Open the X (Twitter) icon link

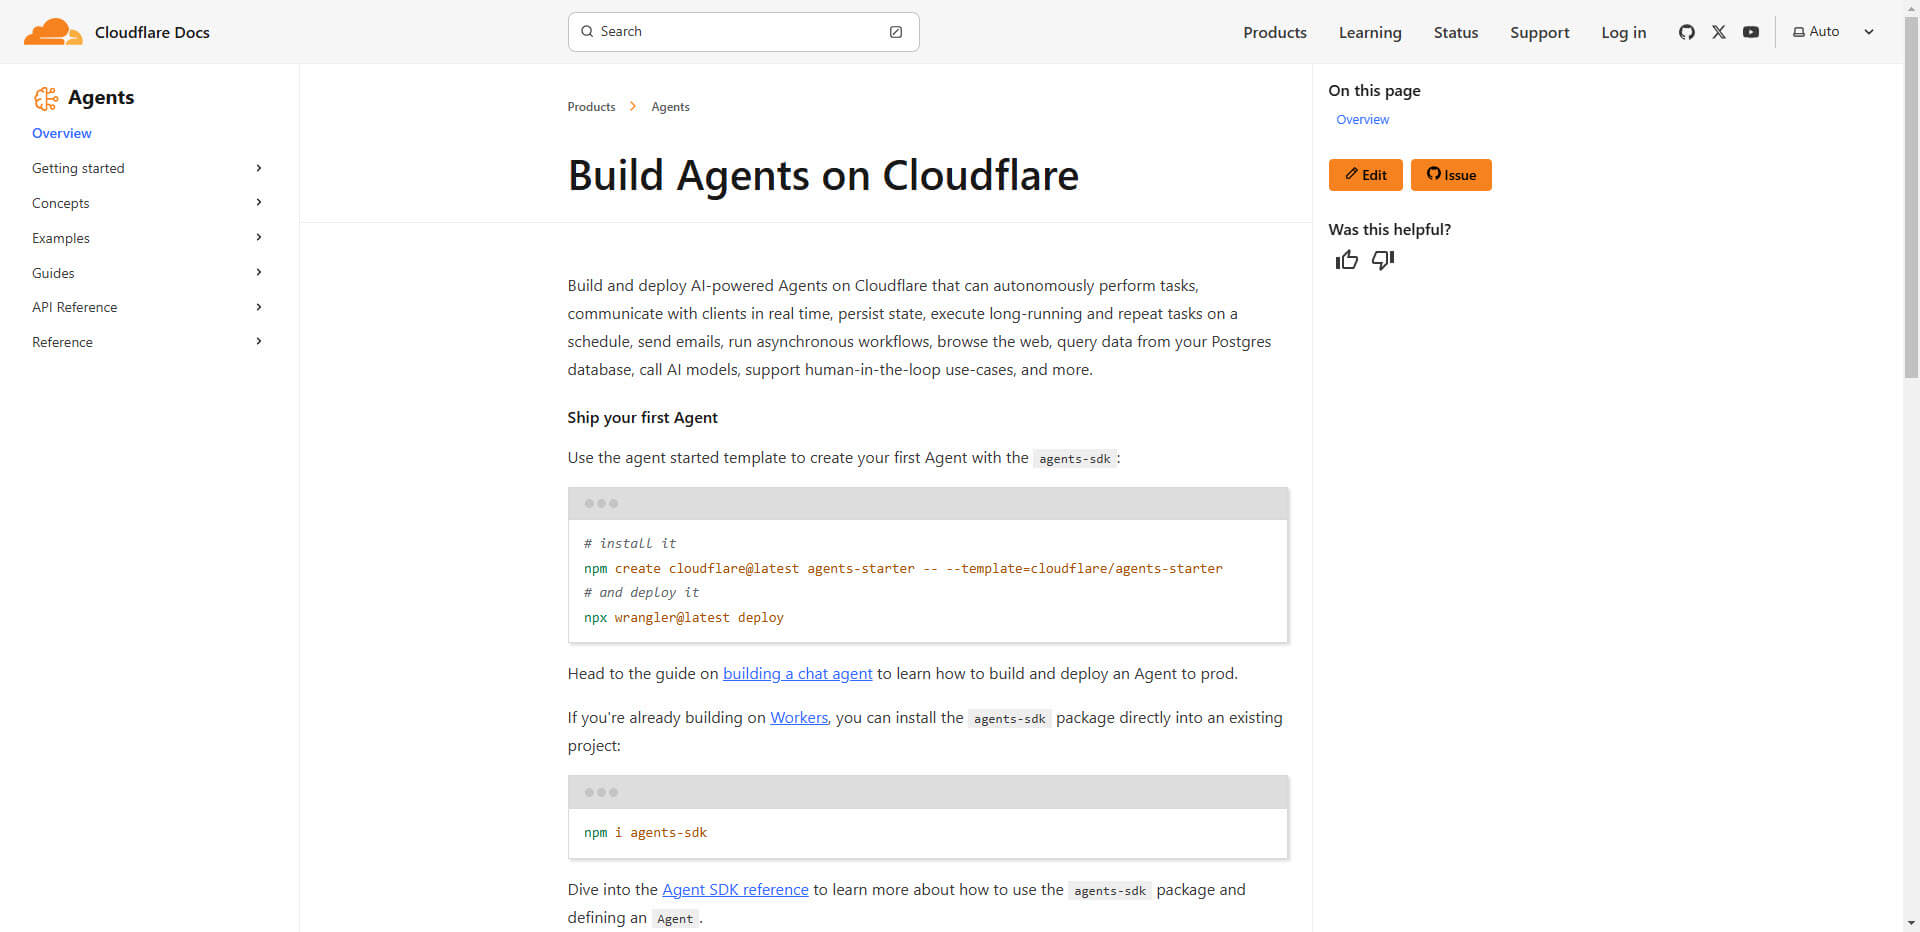click(x=1719, y=32)
